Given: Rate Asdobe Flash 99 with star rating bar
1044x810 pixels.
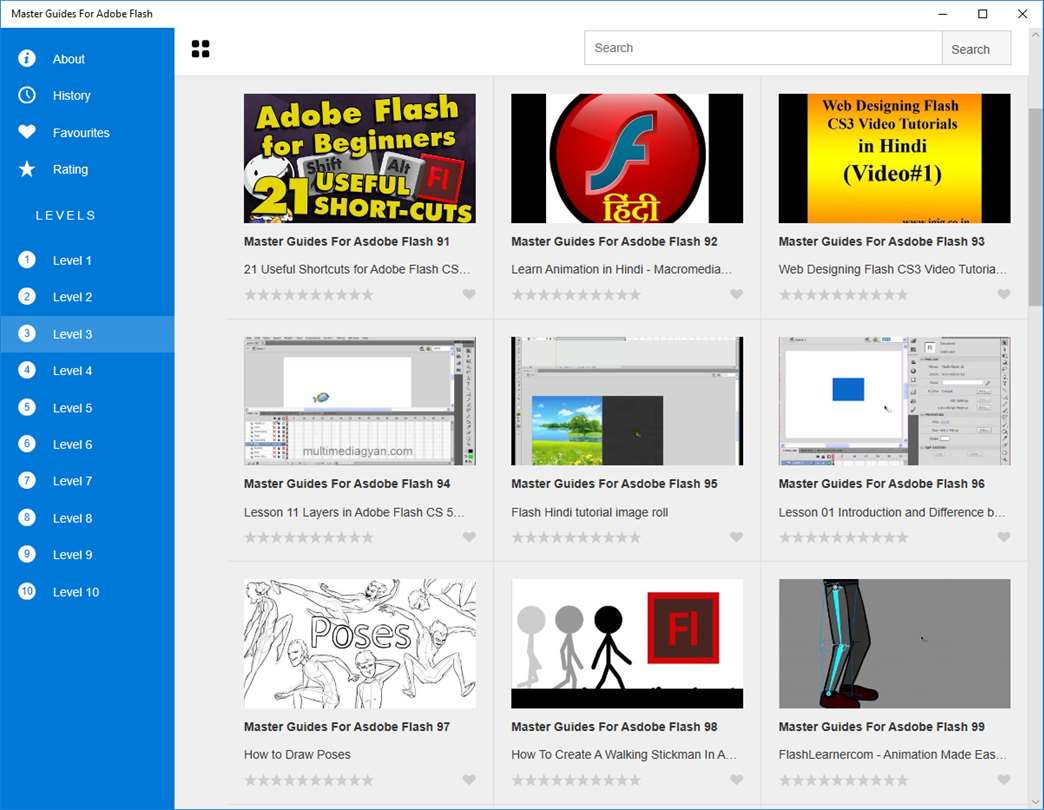Looking at the screenshot, I should (x=844, y=779).
